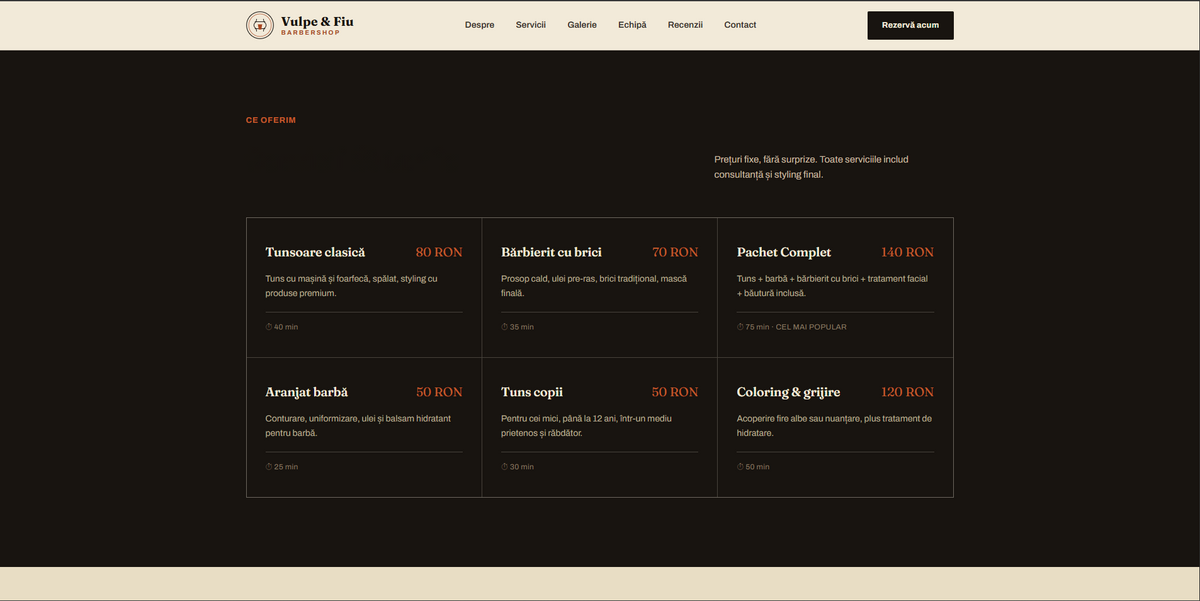The height and width of the screenshot is (601, 1200).
Task: Click the clock icon beside 50 min
Action: (741, 467)
